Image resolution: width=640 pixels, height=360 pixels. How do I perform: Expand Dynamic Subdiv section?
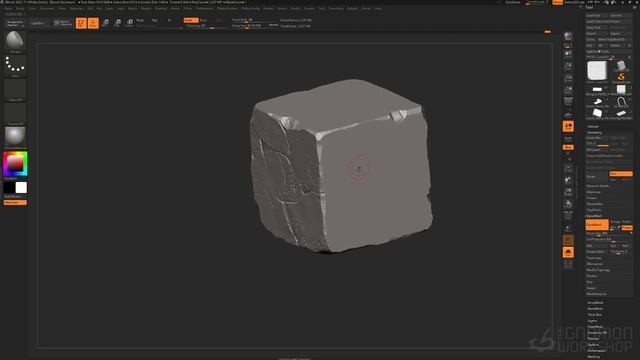(x=598, y=186)
